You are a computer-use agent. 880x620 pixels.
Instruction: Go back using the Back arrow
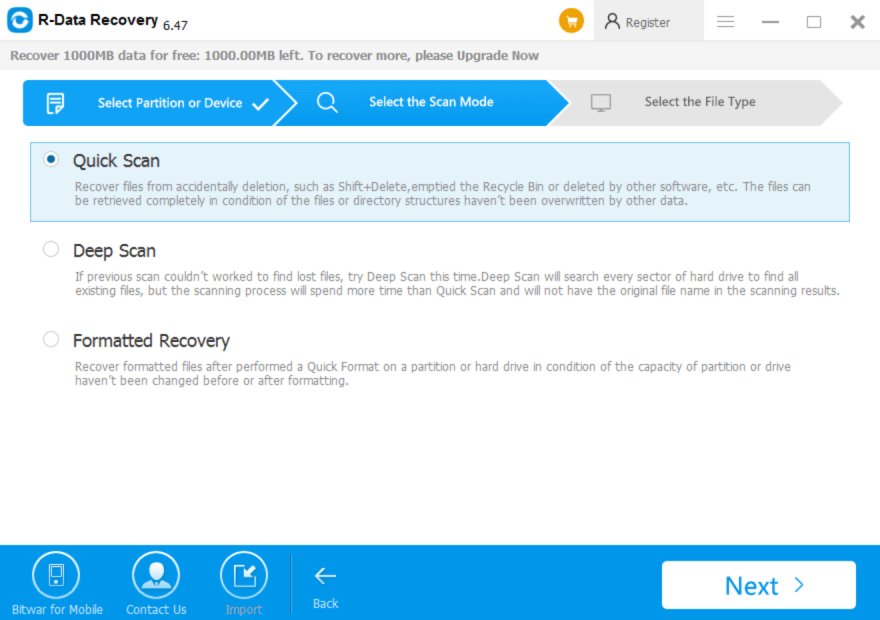pos(326,576)
